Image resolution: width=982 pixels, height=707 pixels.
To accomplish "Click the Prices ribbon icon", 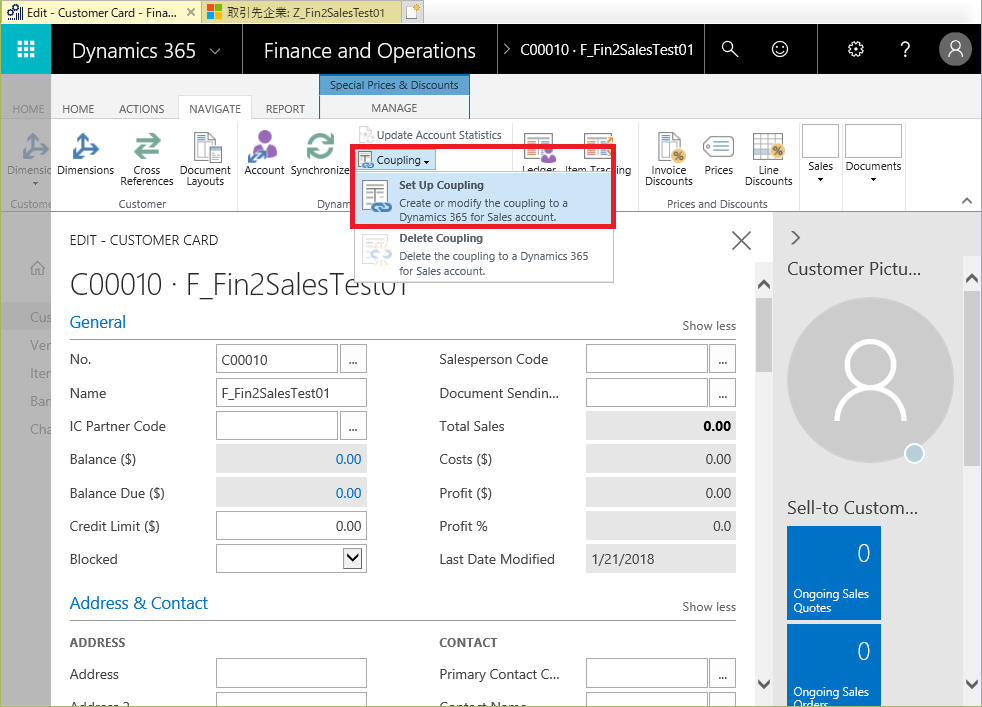I will click(x=718, y=154).
